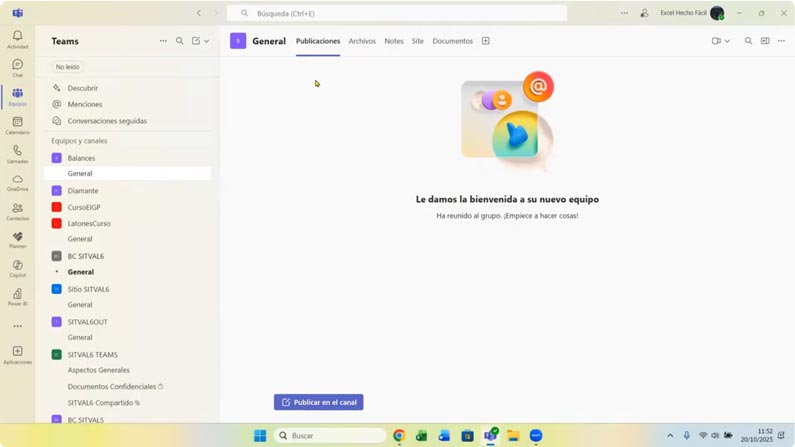The height and width of the screenshot is (447, 795).
Task: Open Microsoft Teams taskbar icon
Action: point(490,436)
